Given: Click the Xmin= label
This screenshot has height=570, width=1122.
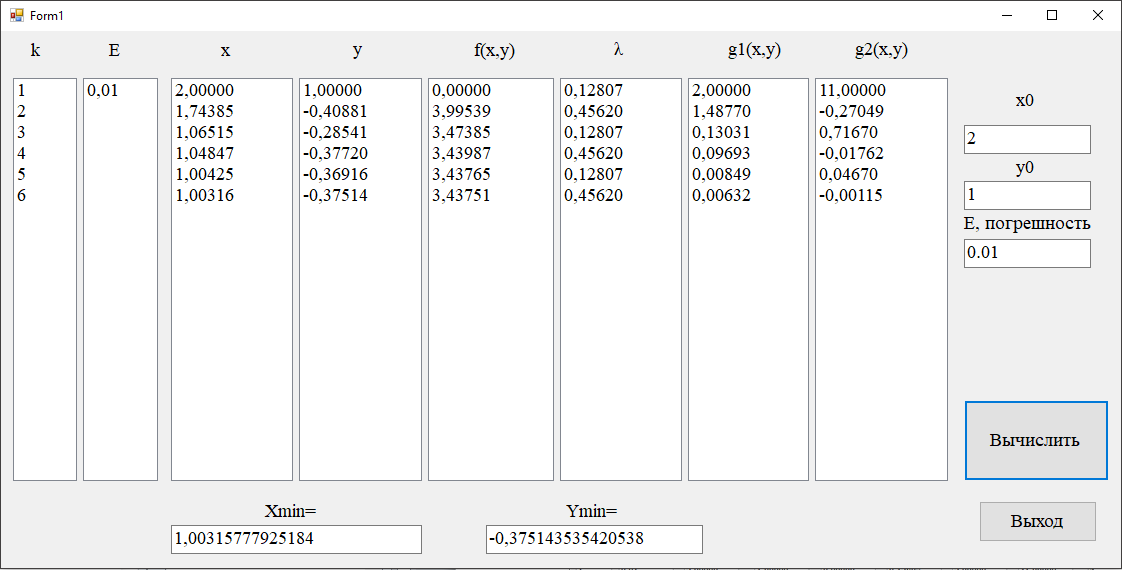Looking at the screenshot, I should 290,511.
